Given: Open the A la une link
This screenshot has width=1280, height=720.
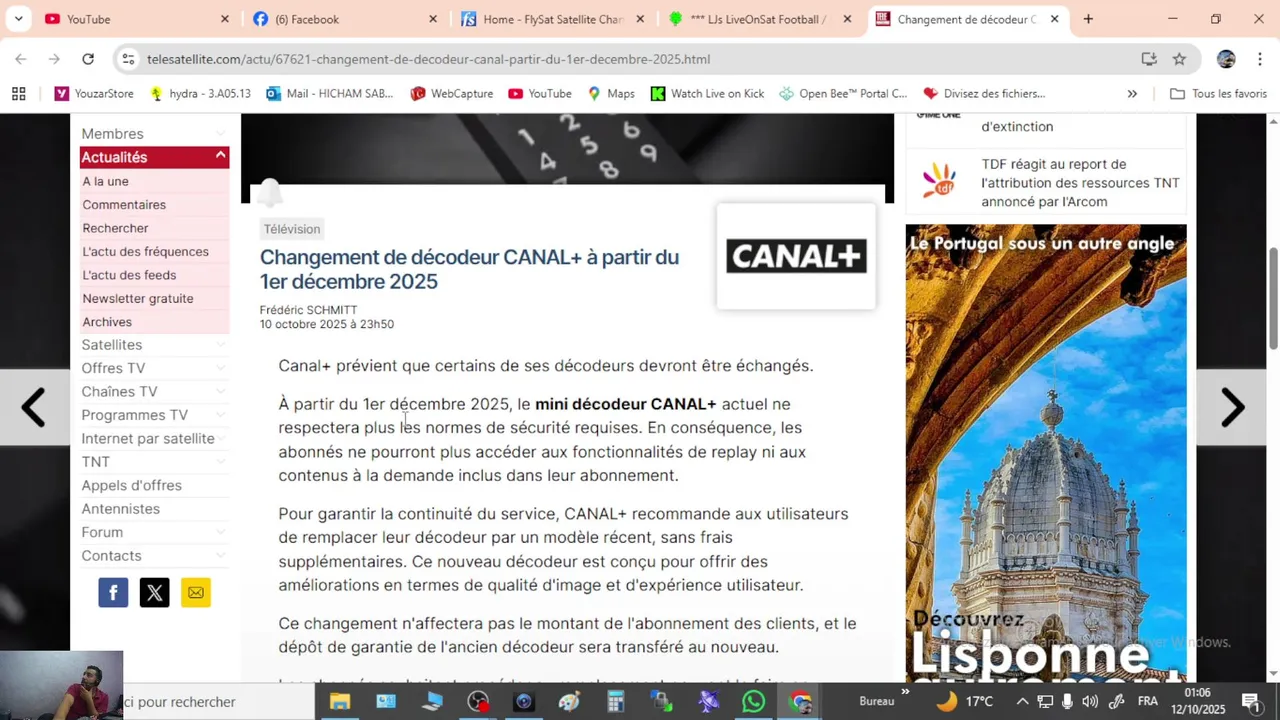Looking at the screenshot, I should coord(105,181).
